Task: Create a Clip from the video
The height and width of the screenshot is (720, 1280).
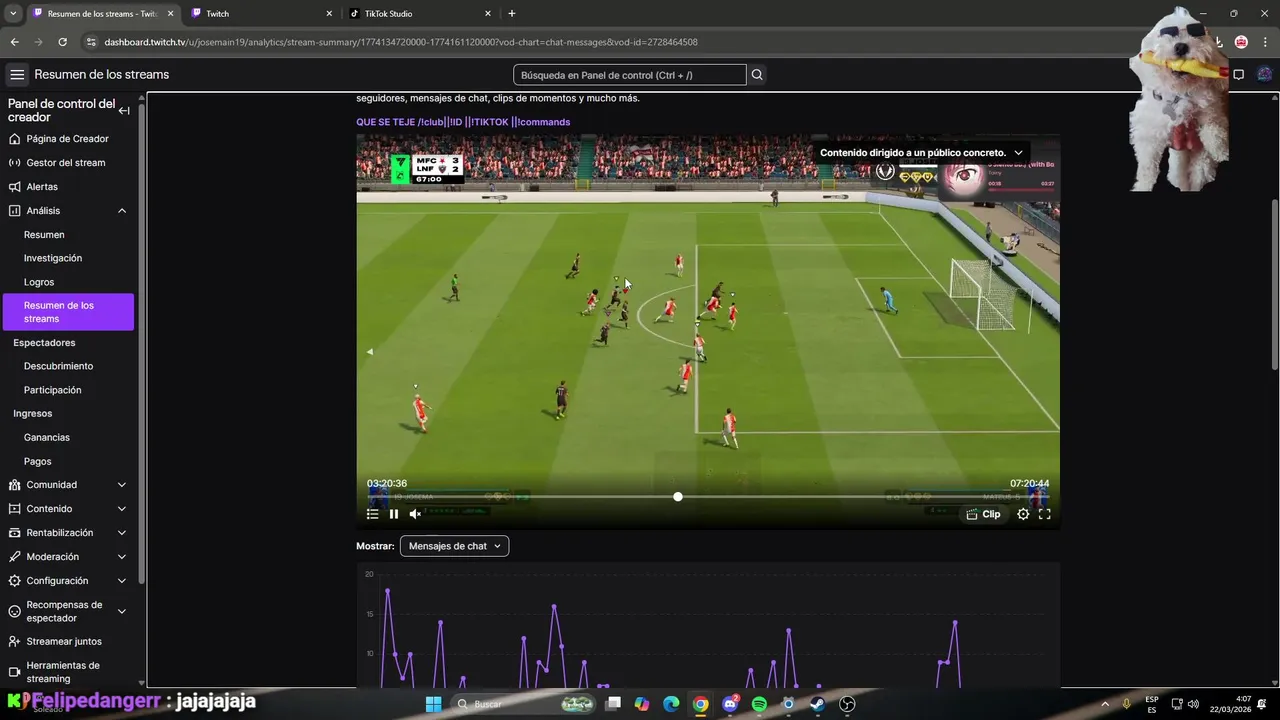Action: click(x=983, y=514)
